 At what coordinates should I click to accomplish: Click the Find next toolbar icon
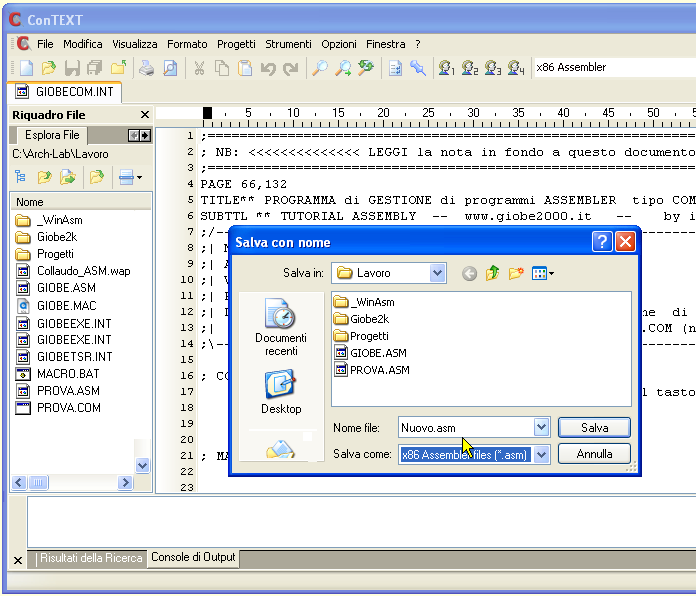tap(343, 68)
